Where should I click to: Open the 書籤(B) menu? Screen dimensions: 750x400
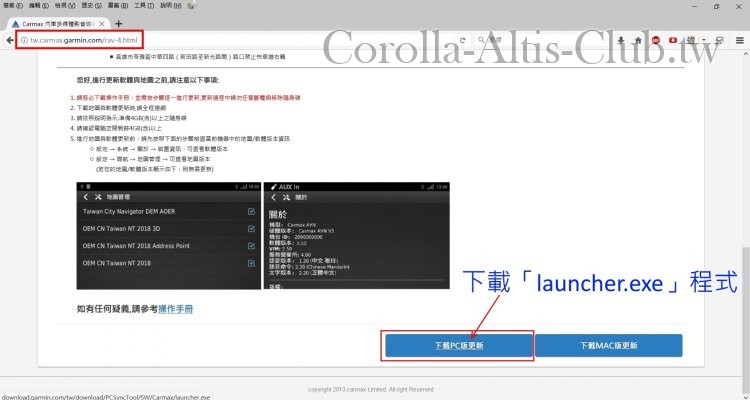118,6
